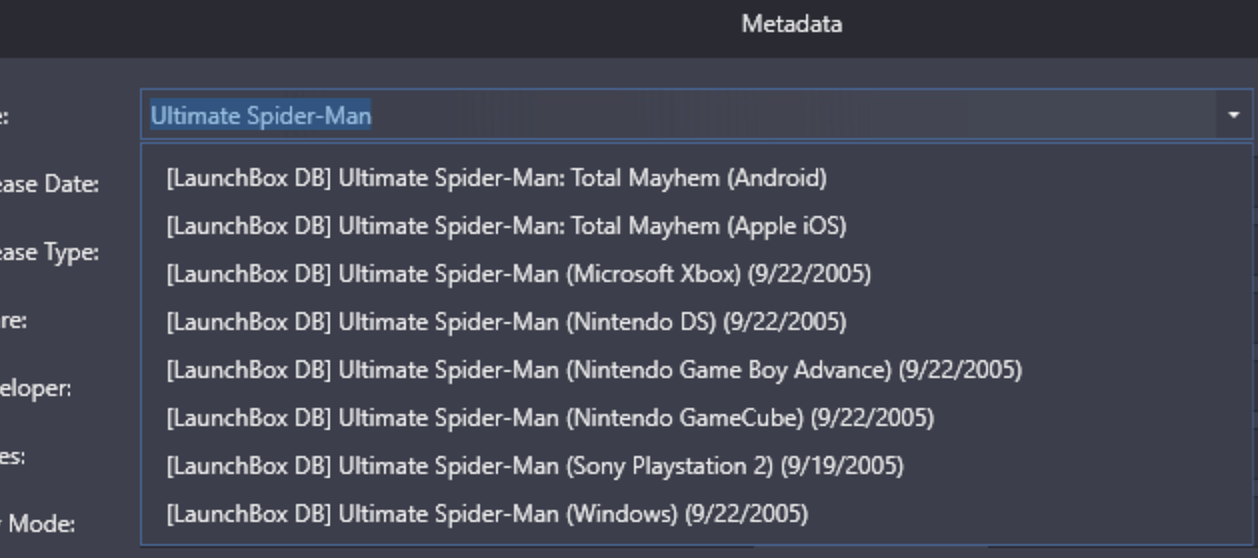1258x558 pixels.
Task: Click empty space inside the Title combo box
Action: [x=790, y=115]
